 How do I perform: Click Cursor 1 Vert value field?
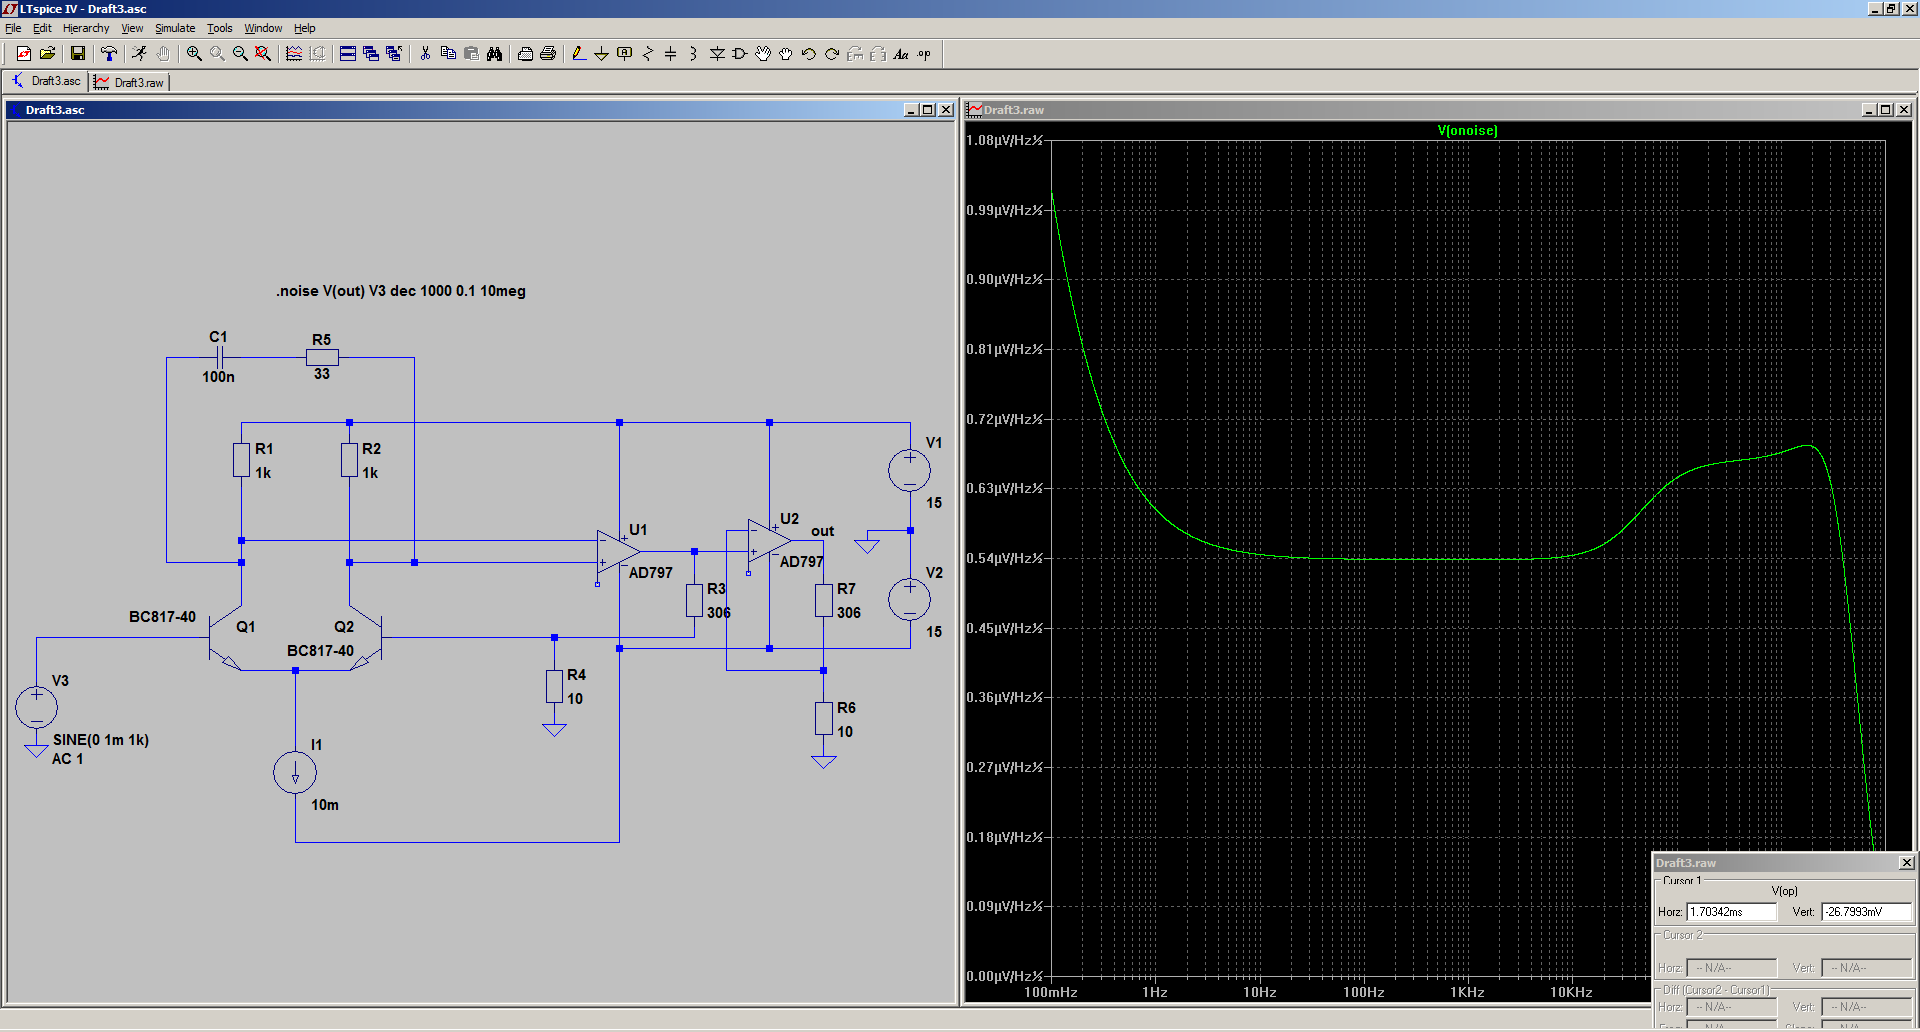pos(1866,912)
